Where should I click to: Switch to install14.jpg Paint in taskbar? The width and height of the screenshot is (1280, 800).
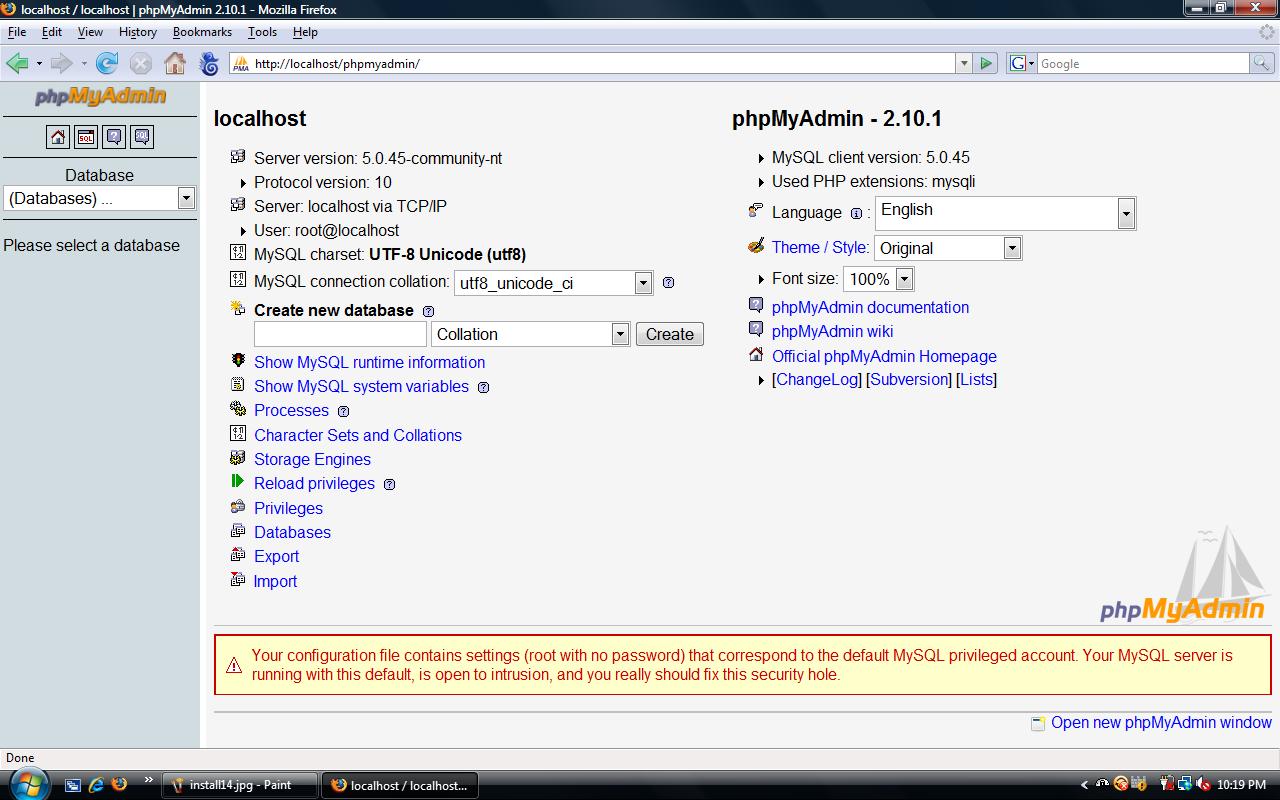pos(240,785)
